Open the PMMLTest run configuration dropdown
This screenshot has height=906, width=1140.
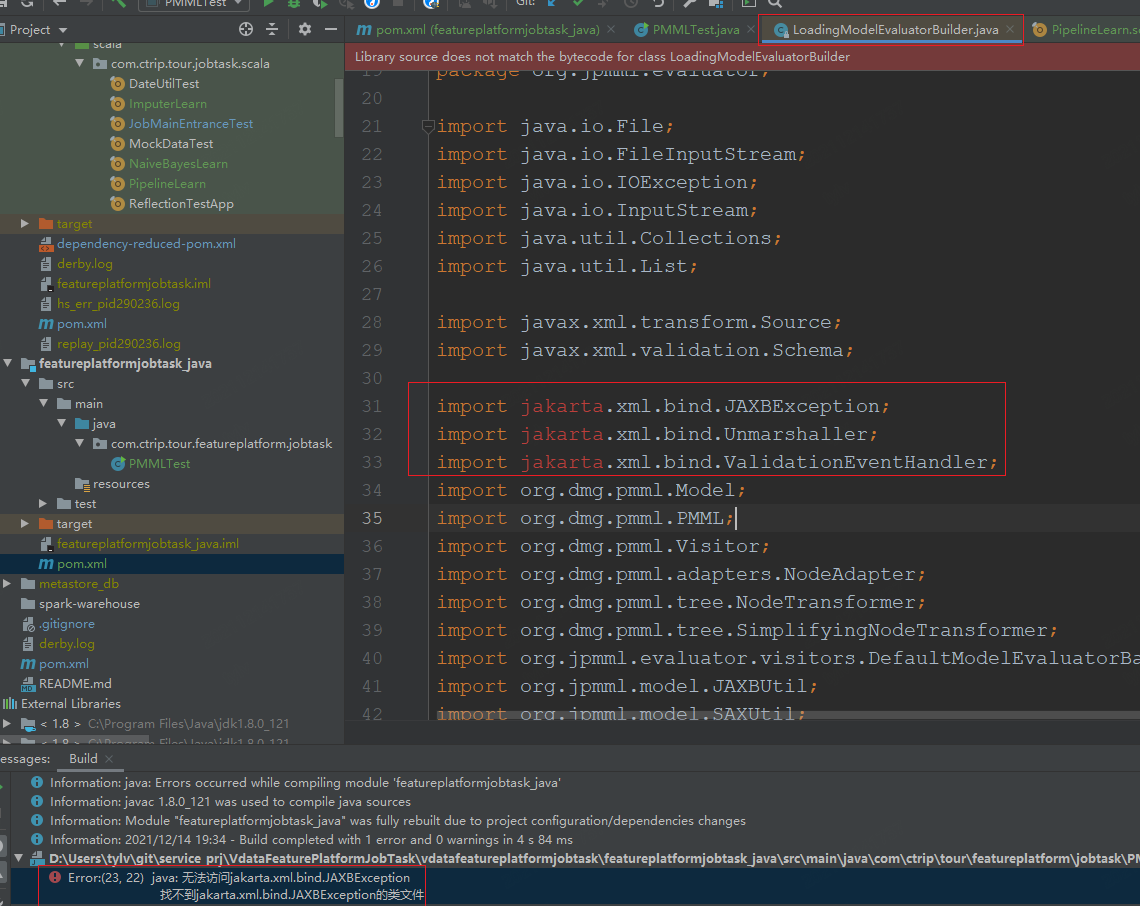pyautogui.click(x=193, y=4)
